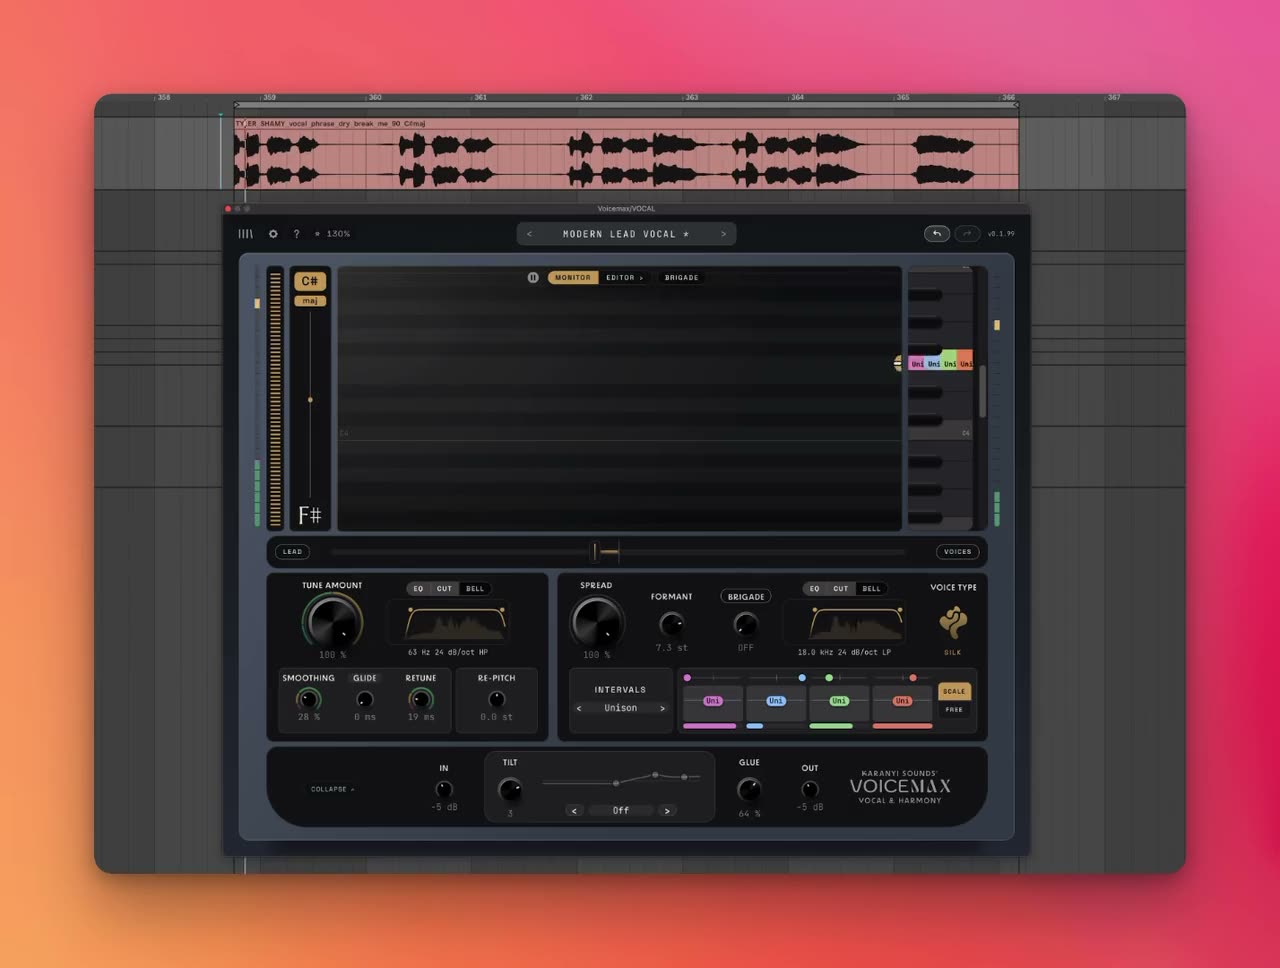Click the undo arrow button

click(936, 234)
